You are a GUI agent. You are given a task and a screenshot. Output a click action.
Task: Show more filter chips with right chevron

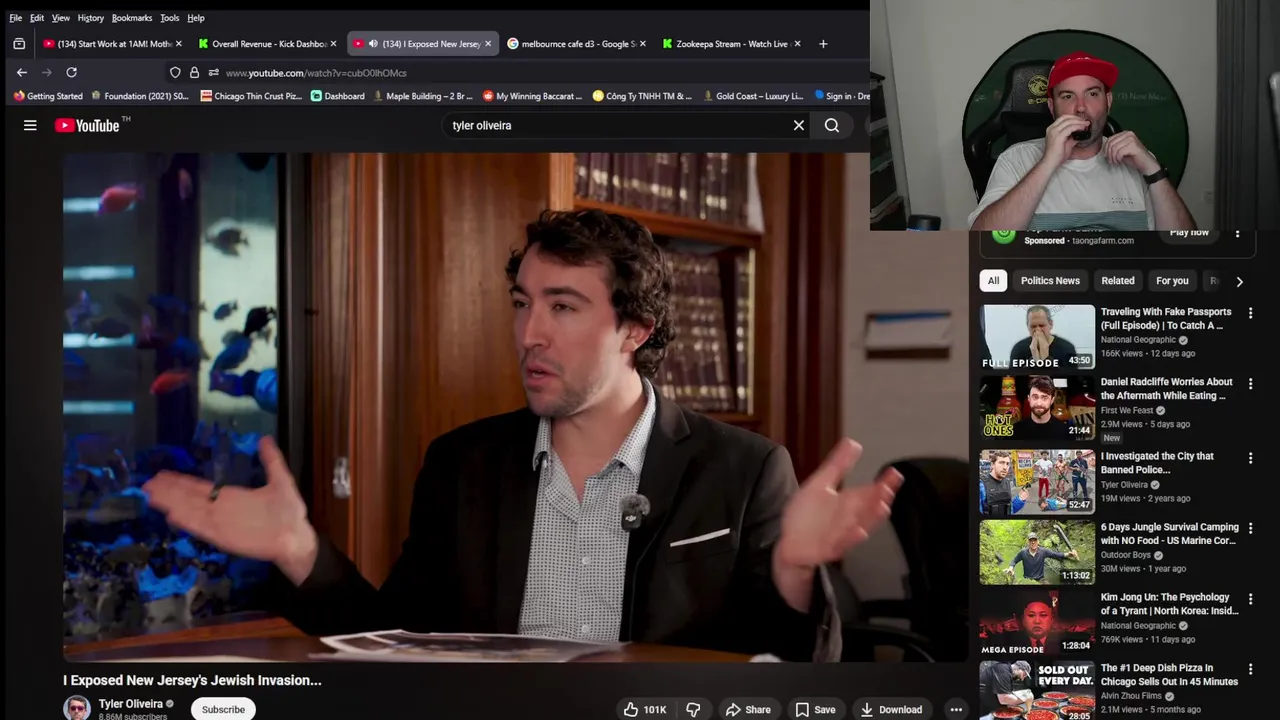coord(1239,281)
